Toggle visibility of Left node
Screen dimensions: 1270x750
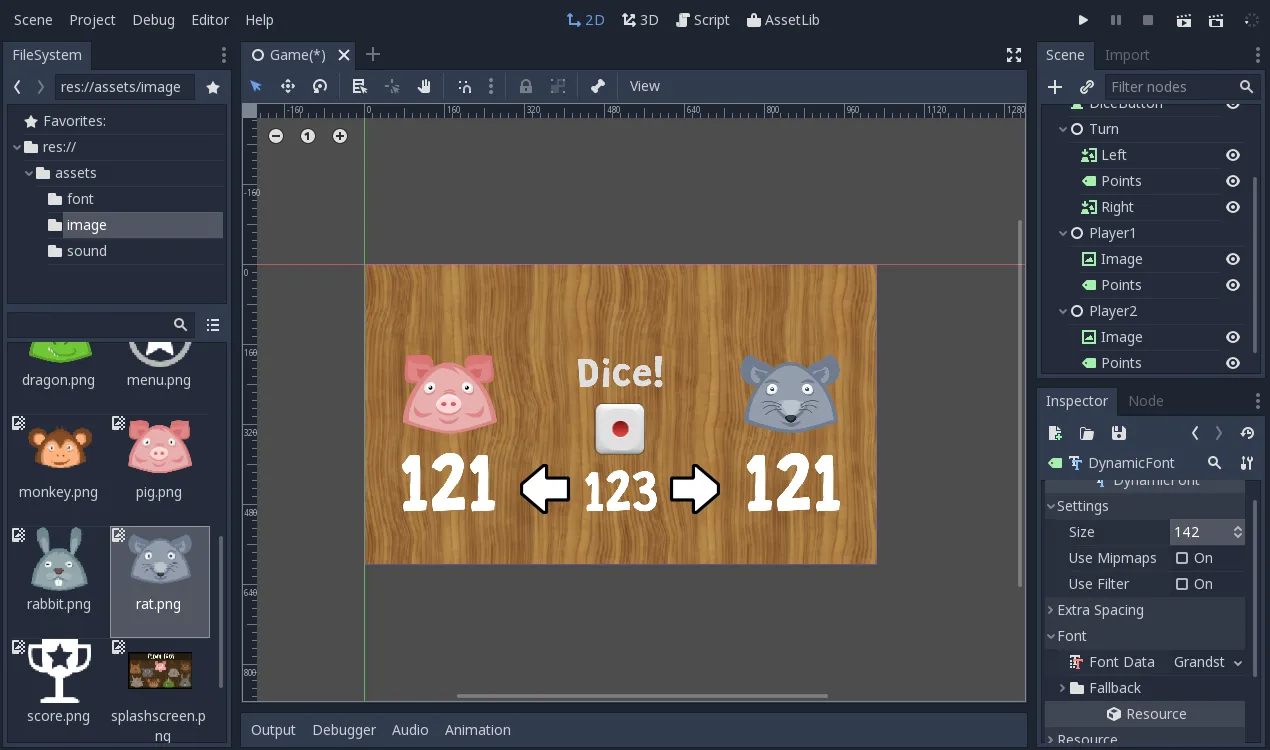[x=1233, y=155]
